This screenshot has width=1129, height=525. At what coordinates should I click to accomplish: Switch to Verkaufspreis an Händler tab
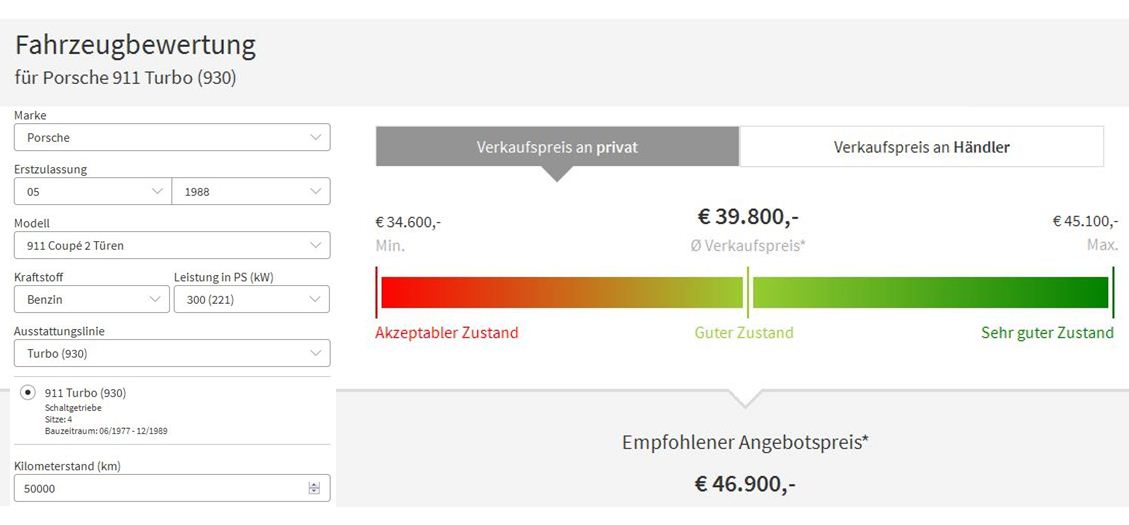[922, 147]
